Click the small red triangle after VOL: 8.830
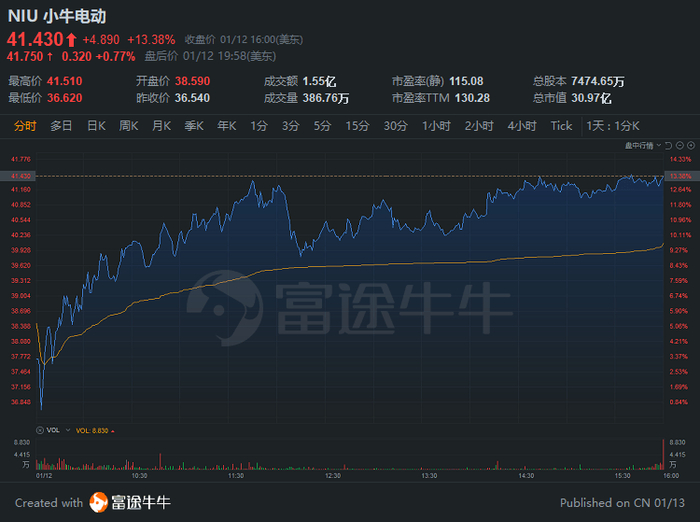Image resolution: width=700 pixels, height=522 pixels. [113, 431]
